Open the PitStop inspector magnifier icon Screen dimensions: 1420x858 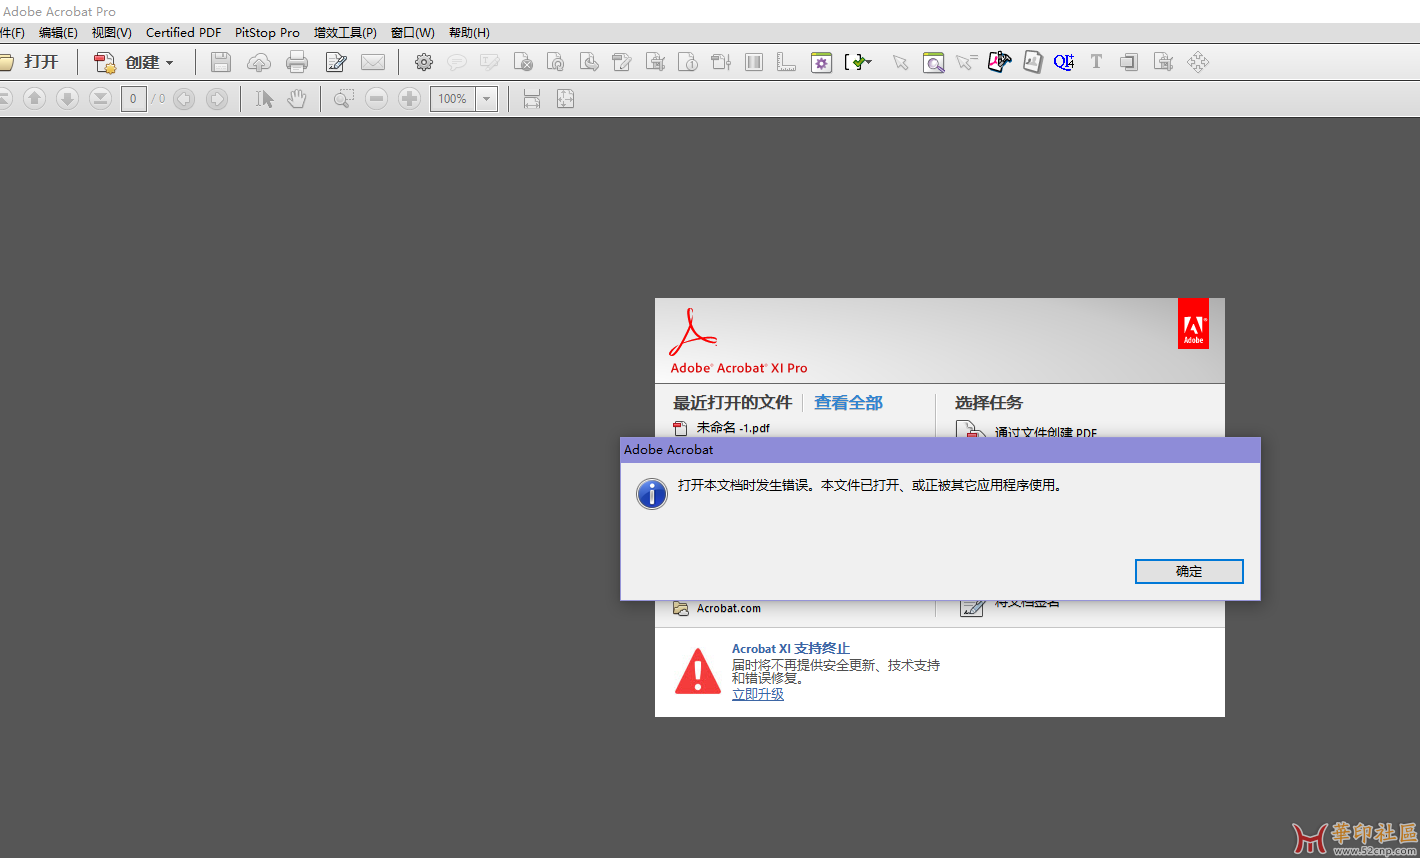(x=933, y=62)
